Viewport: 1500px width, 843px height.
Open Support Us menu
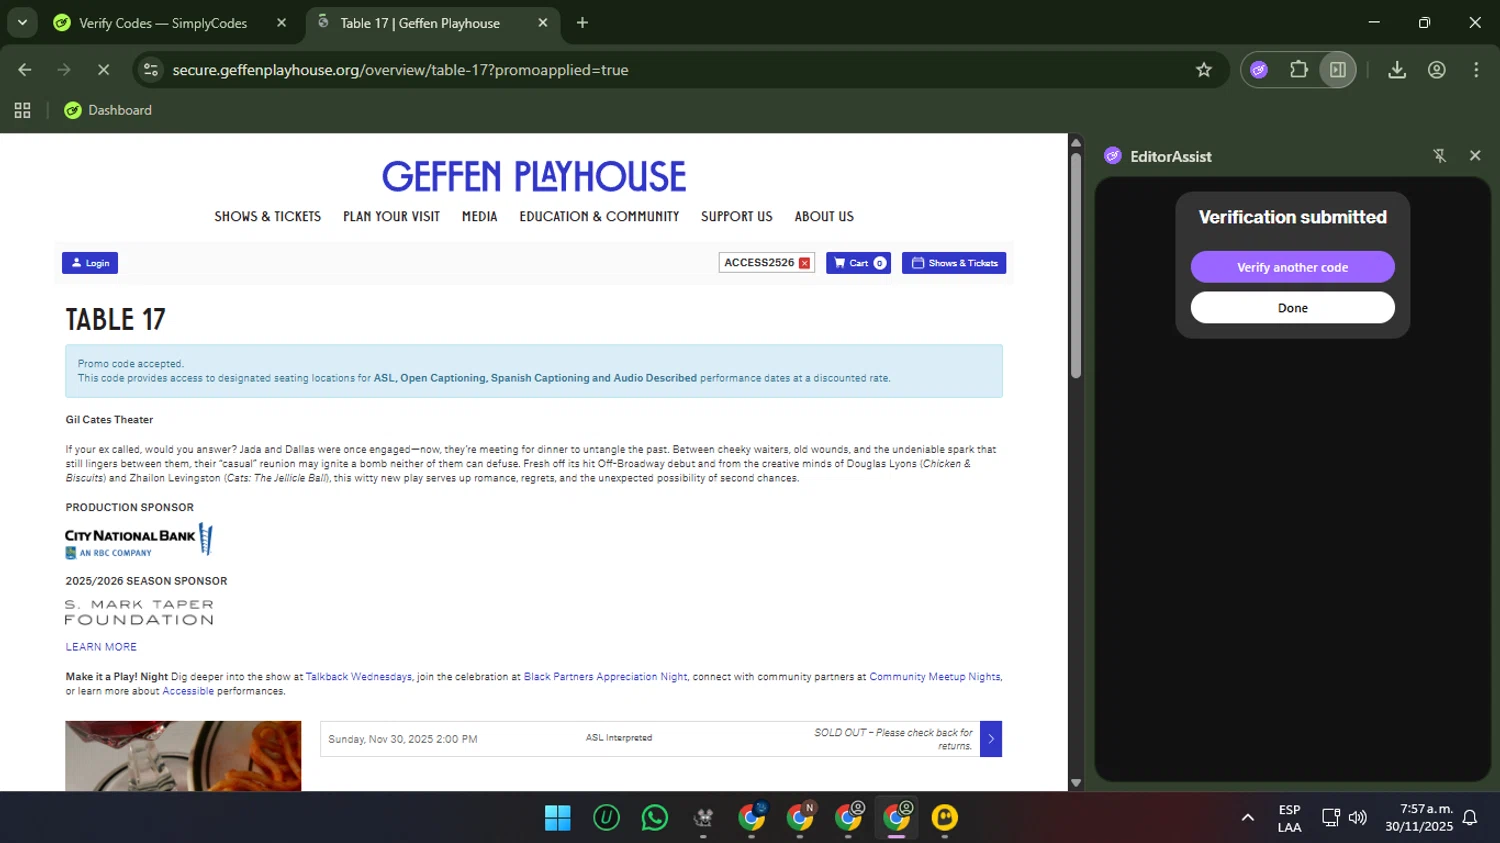[737, 216]
